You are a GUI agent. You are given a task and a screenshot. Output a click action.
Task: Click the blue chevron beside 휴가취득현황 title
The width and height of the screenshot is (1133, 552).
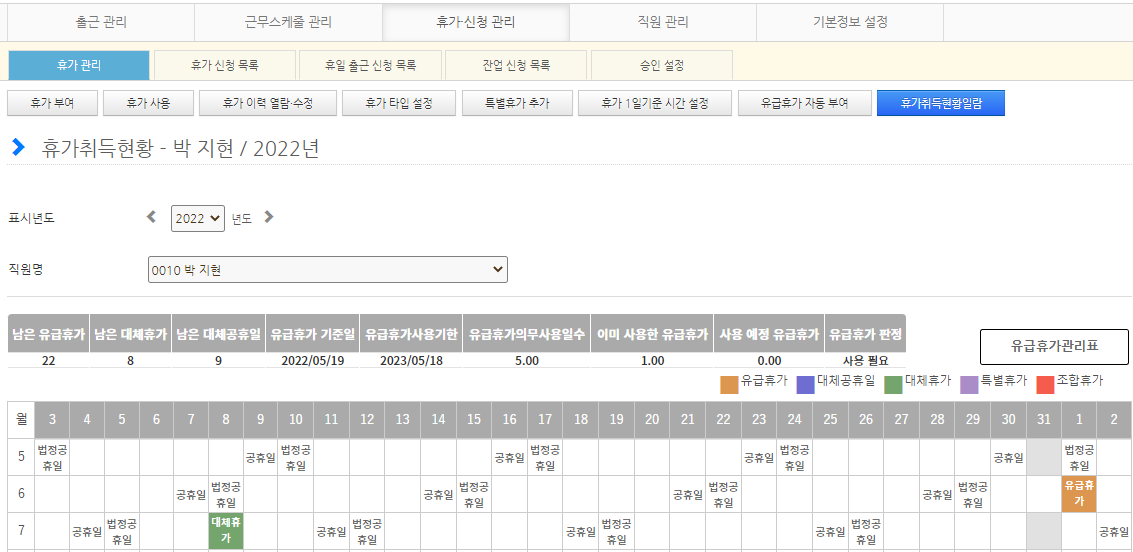[x=18, y=148]
